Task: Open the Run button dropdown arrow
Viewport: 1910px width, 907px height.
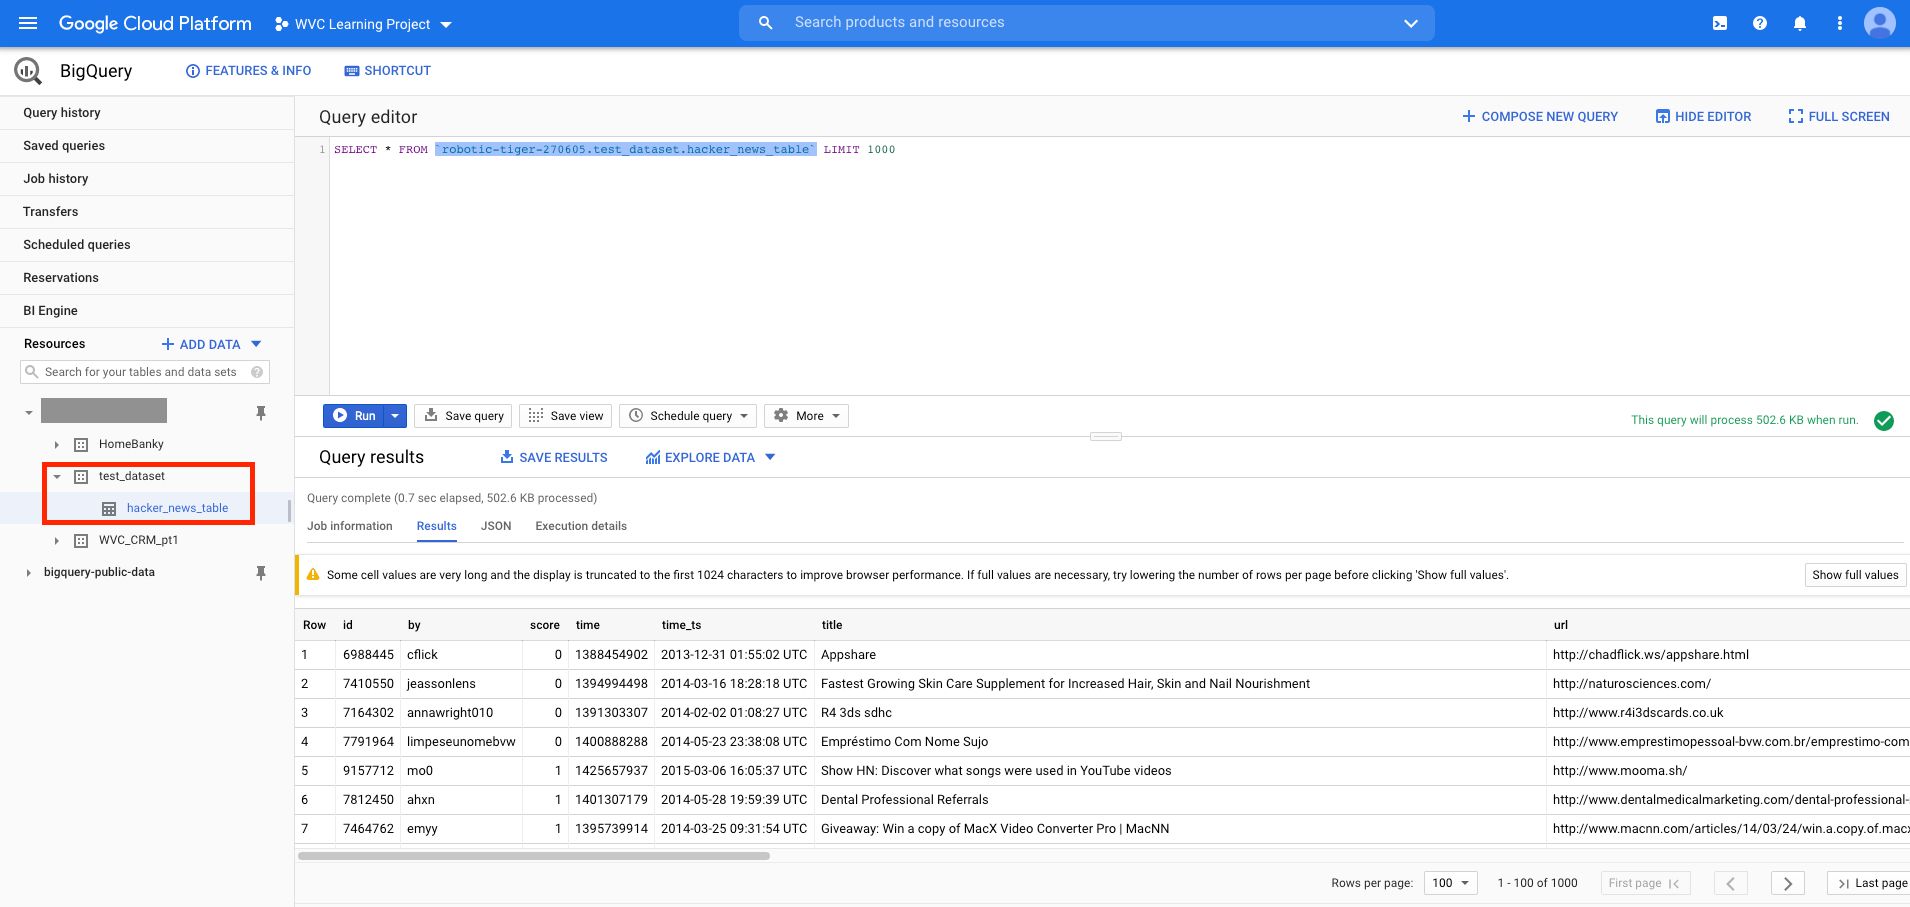Action: 394,415
